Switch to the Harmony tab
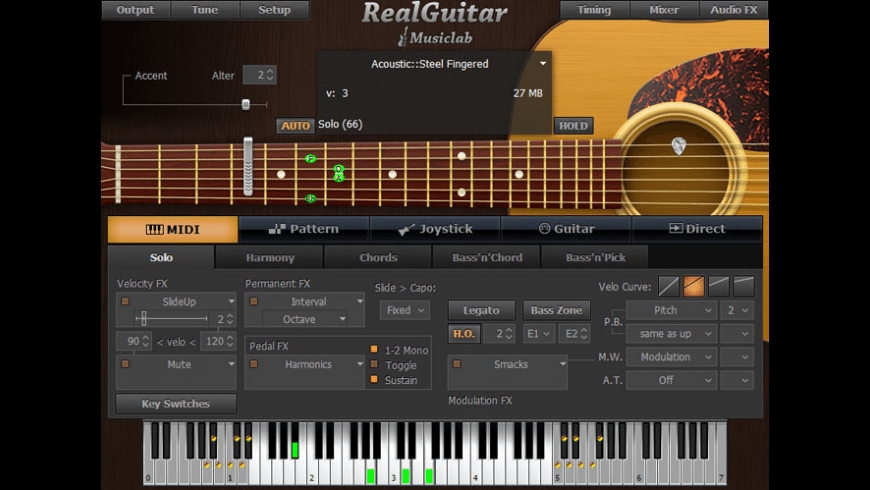Screen dimensions: 870x490 click(x=270, y=258)
